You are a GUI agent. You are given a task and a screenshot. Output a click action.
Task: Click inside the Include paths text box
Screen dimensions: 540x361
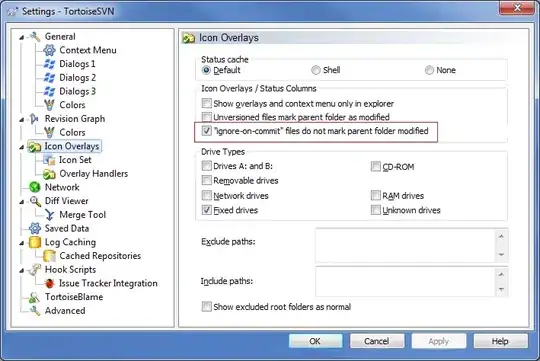click(406, 281)
